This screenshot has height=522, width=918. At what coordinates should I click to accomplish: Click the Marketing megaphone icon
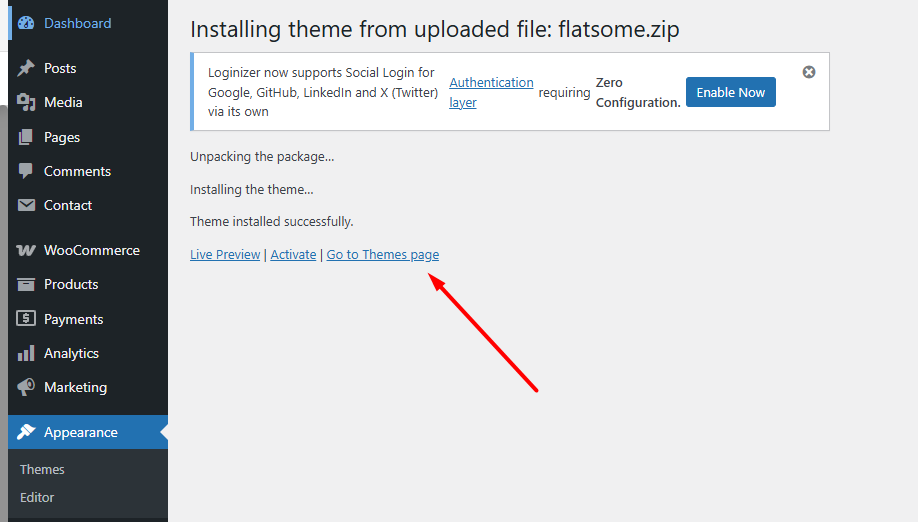pyautogui.click(x=26, y=387)
